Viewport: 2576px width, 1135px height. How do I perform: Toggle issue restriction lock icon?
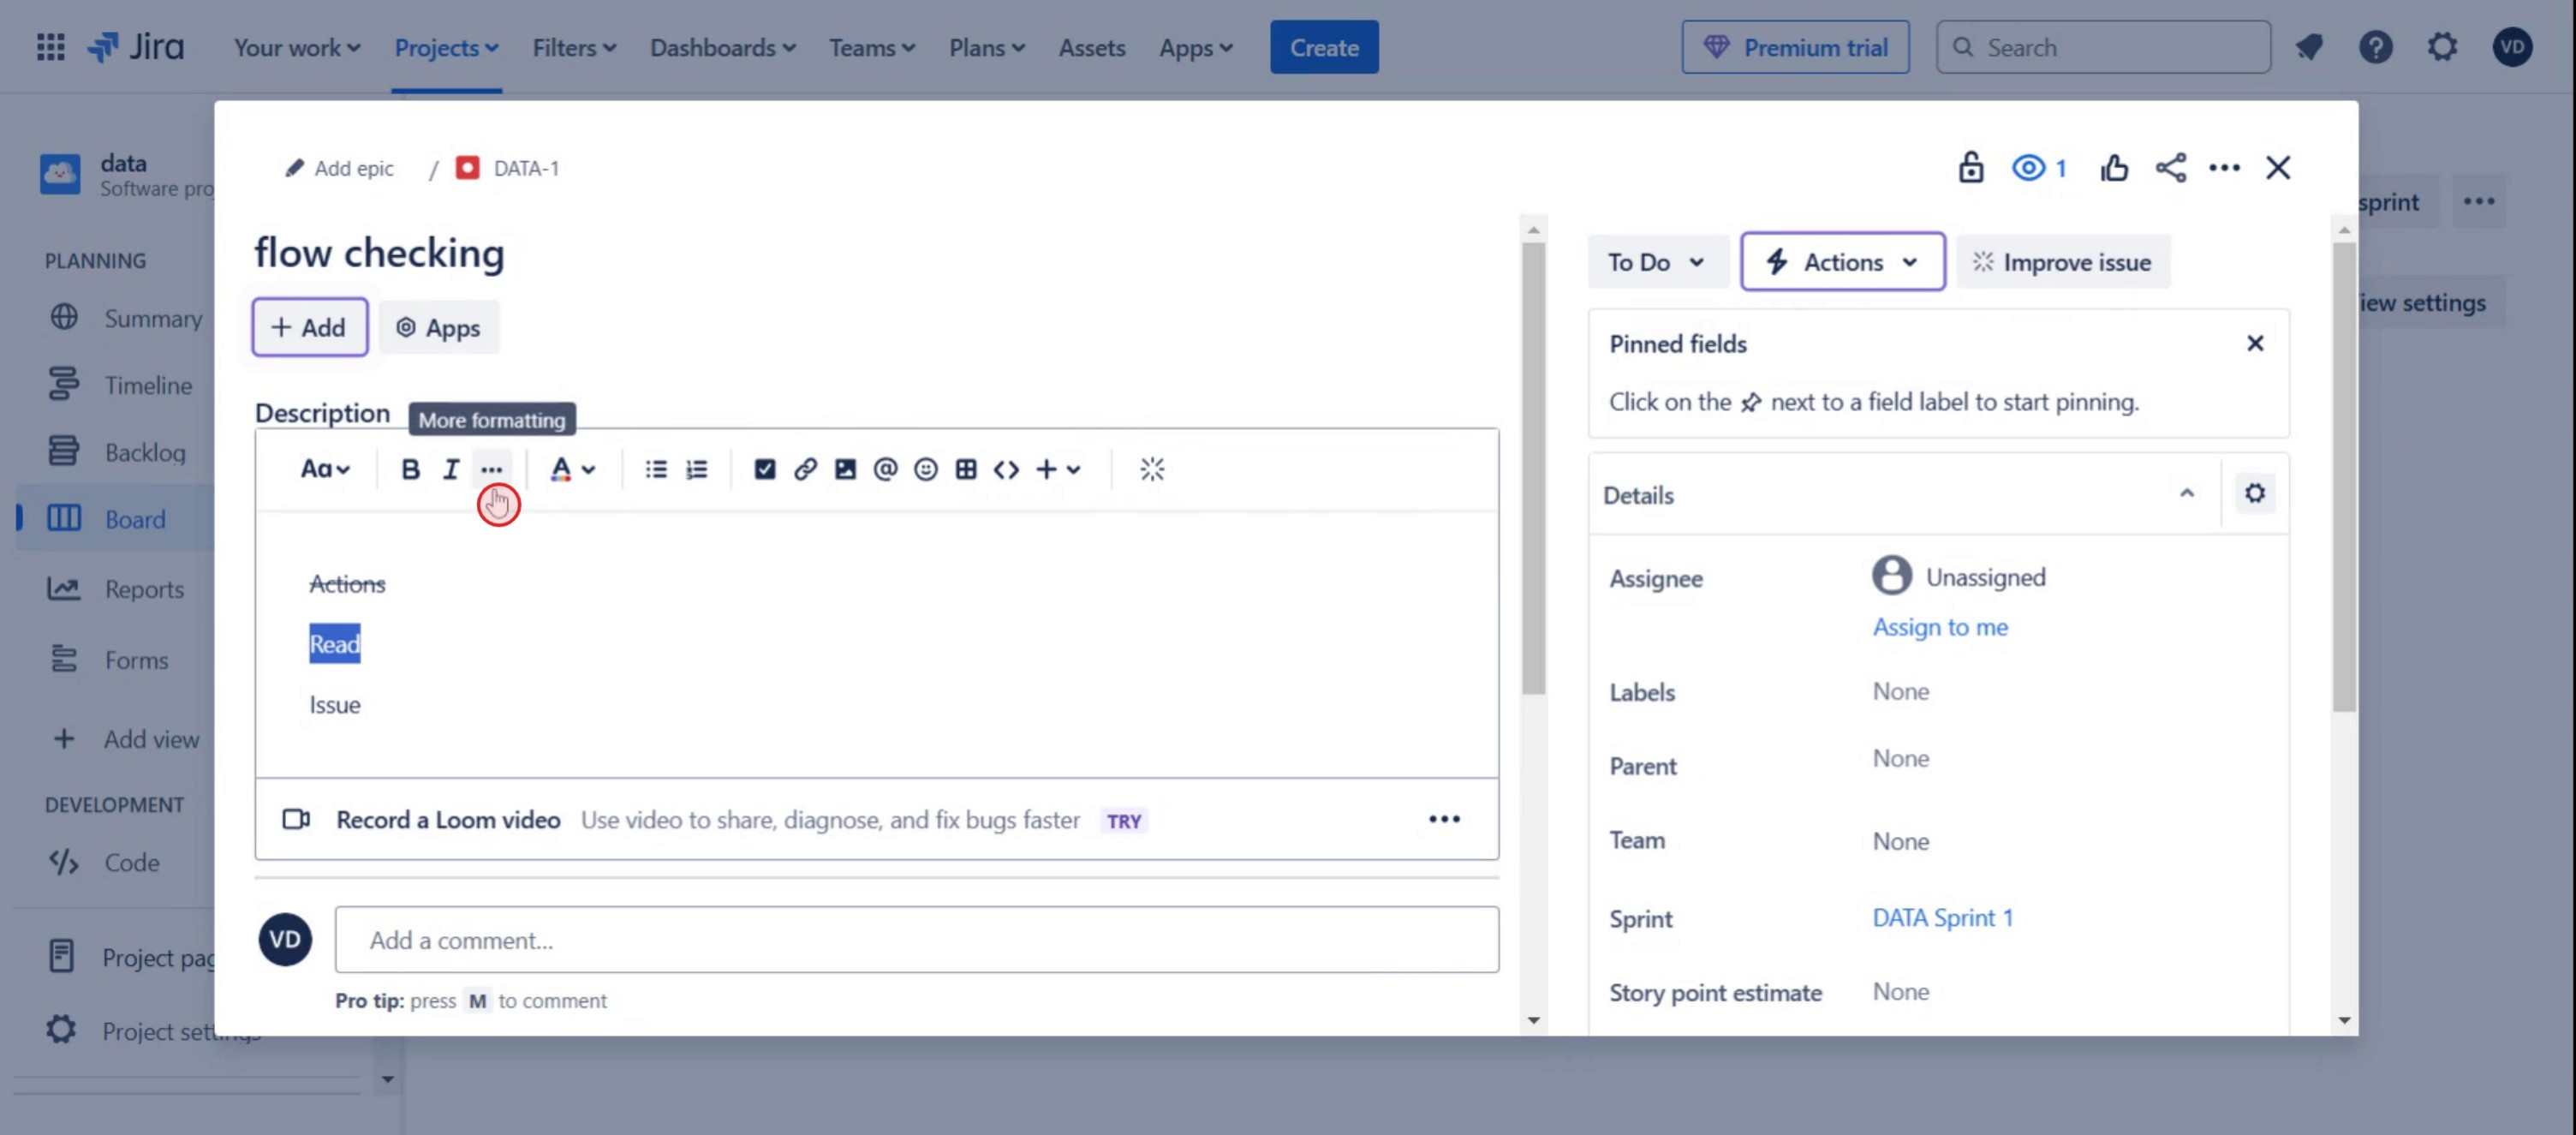[x=1970, y=167]
